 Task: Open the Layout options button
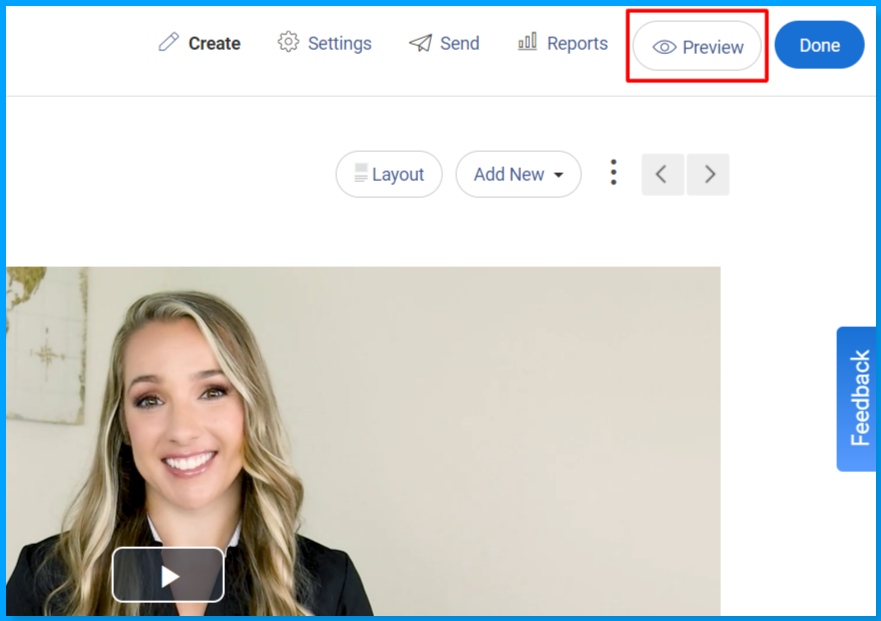pyautogui.click(x=389, y=174)
